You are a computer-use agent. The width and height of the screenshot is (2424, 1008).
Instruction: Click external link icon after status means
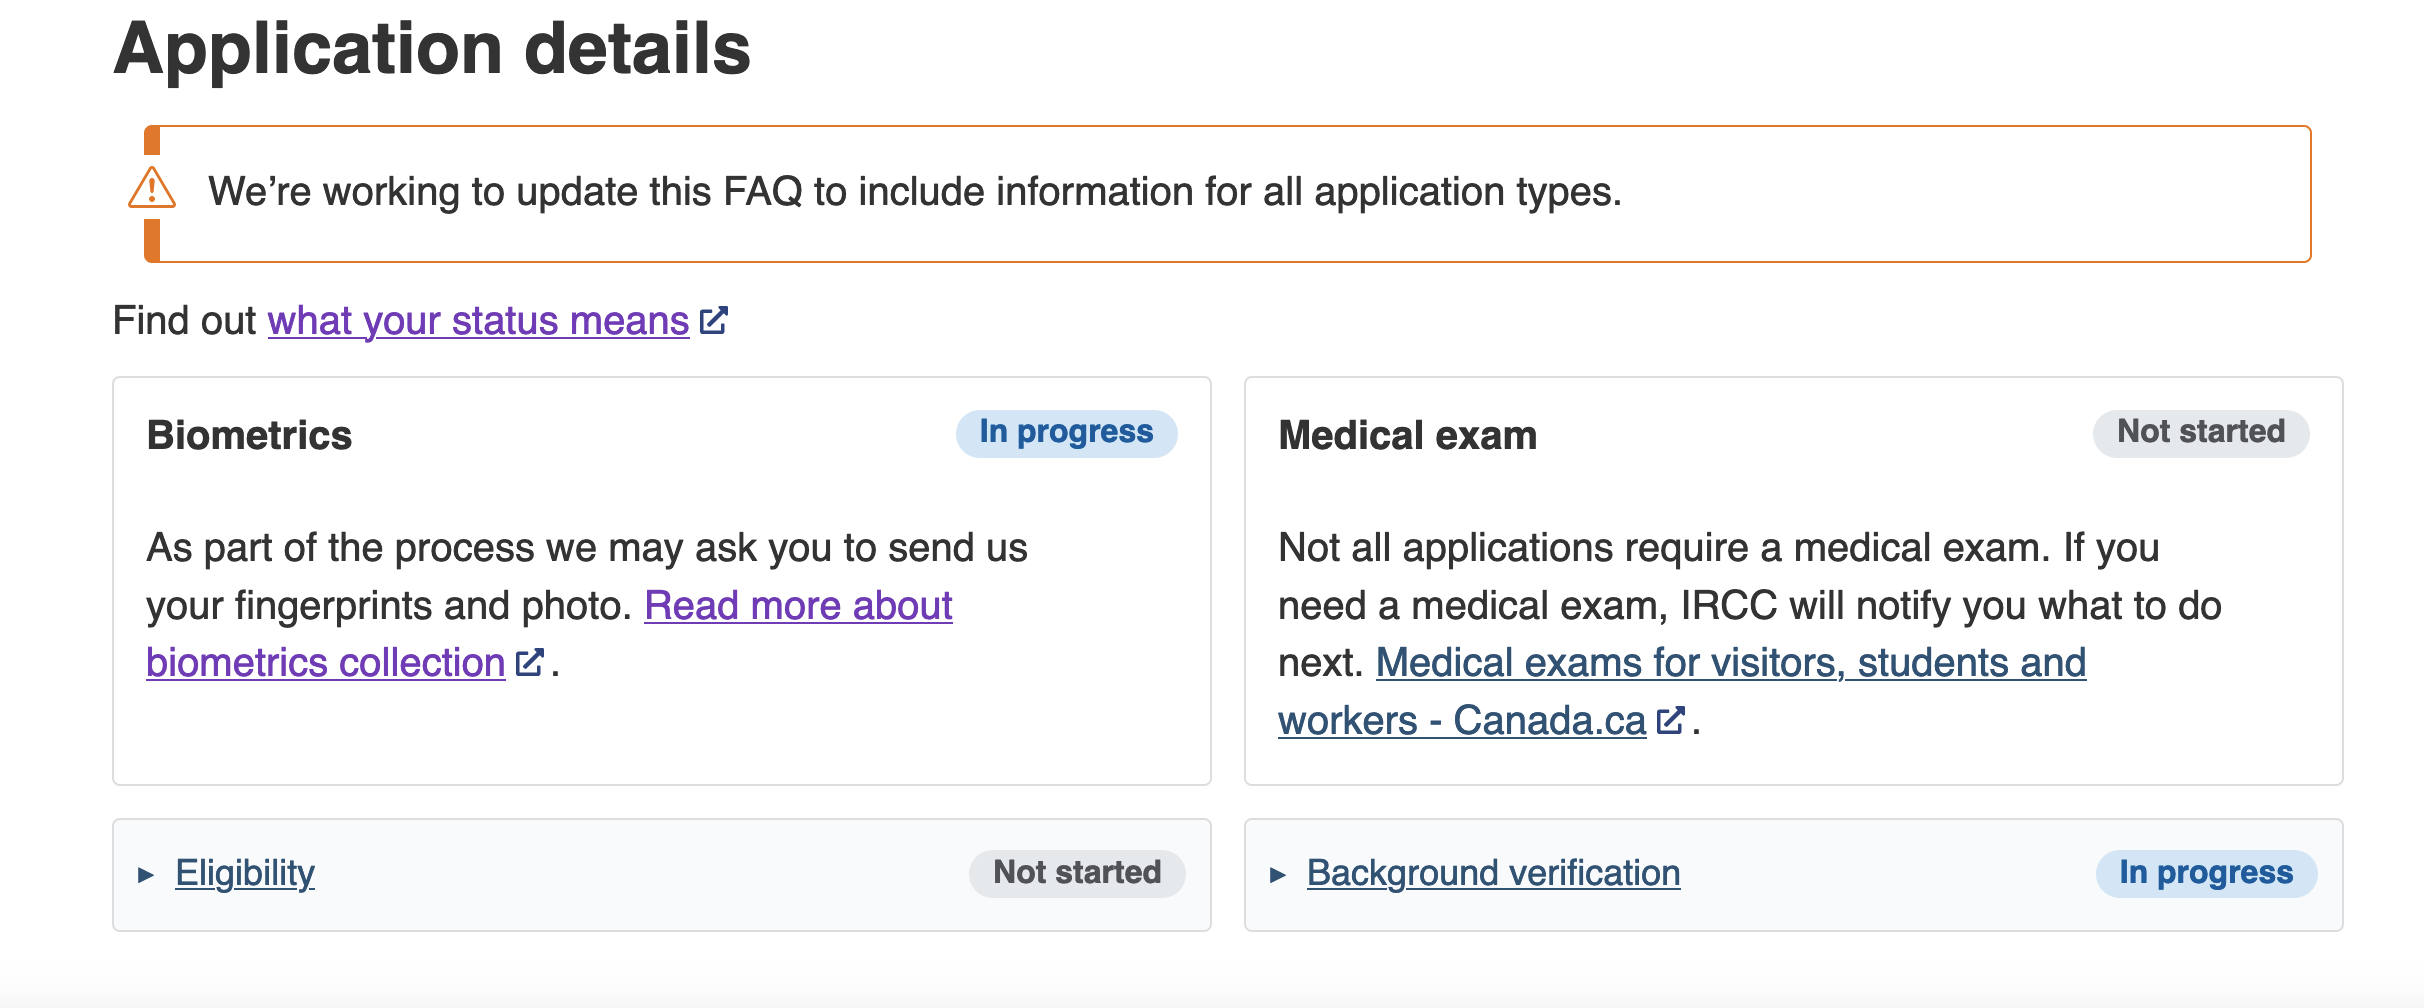pos(713,321)
